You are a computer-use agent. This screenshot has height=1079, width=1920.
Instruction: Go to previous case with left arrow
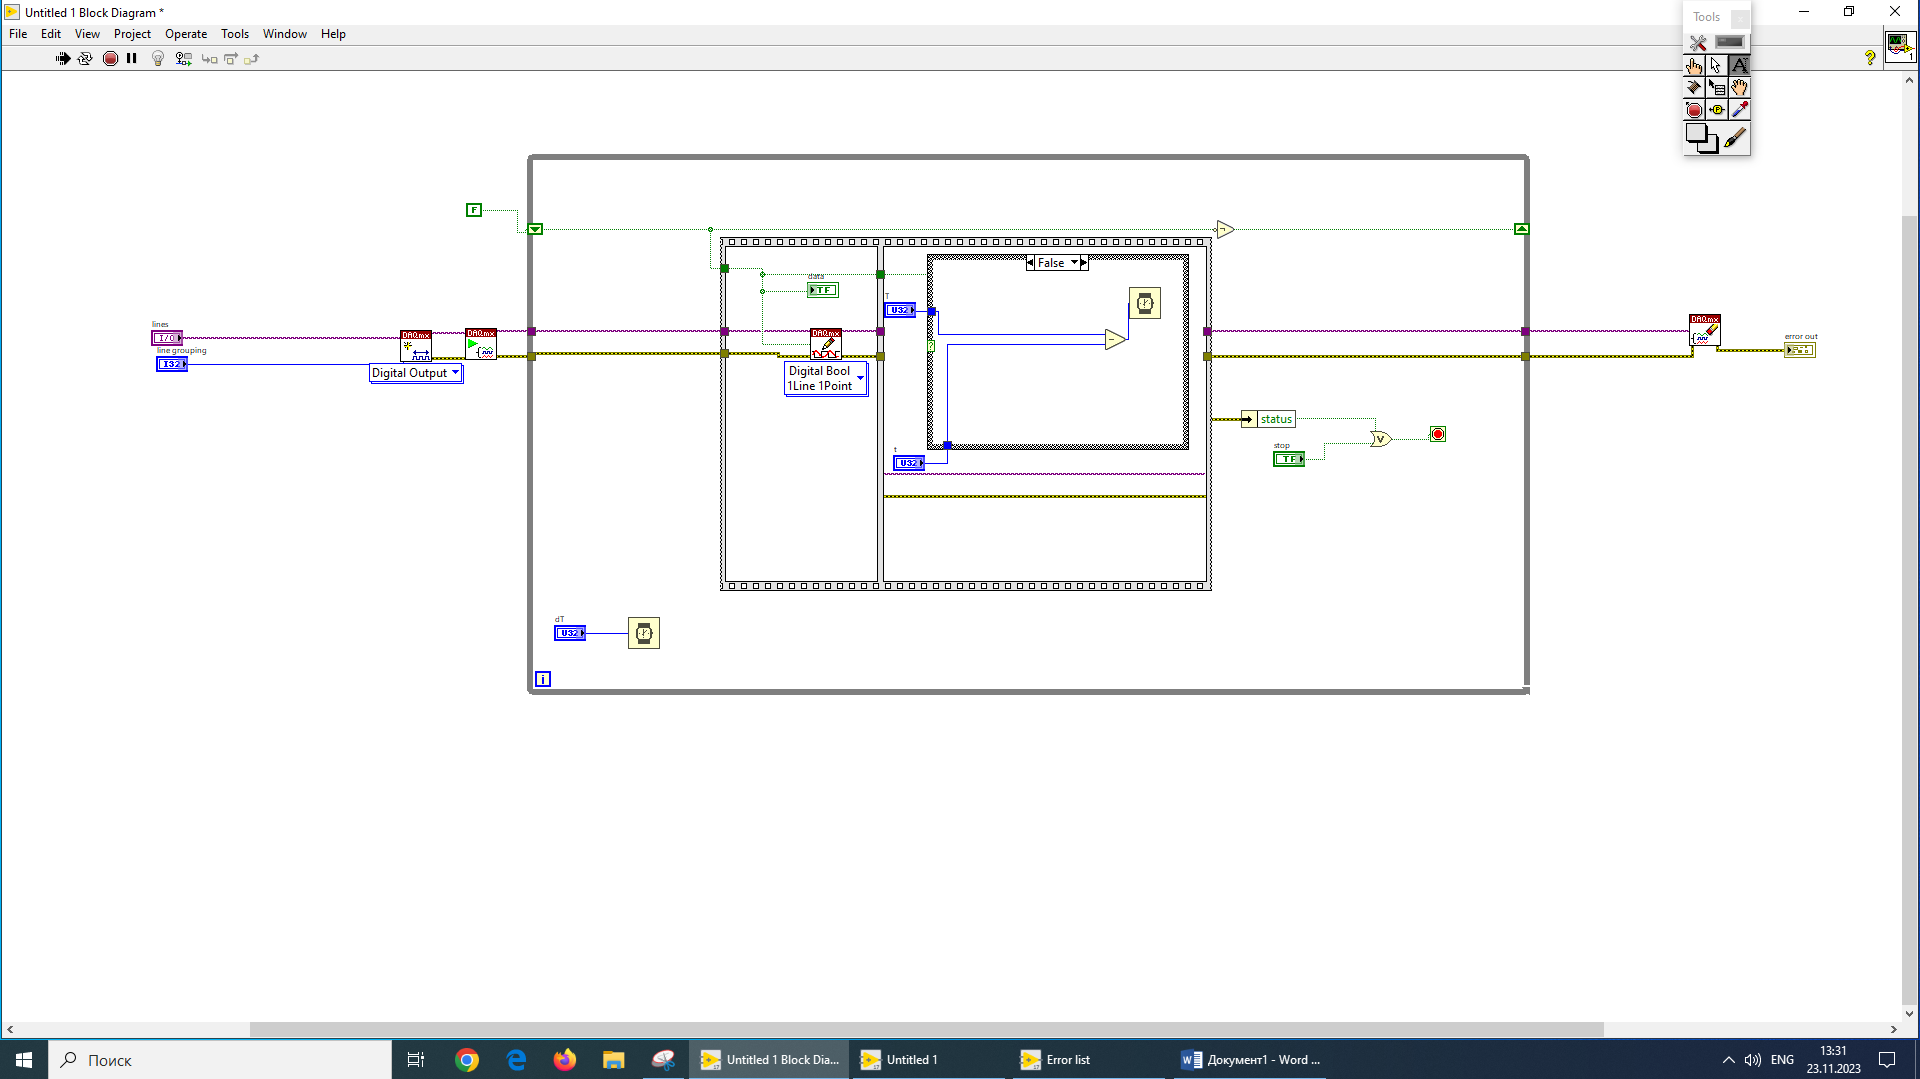click(x=1031, y=263)
